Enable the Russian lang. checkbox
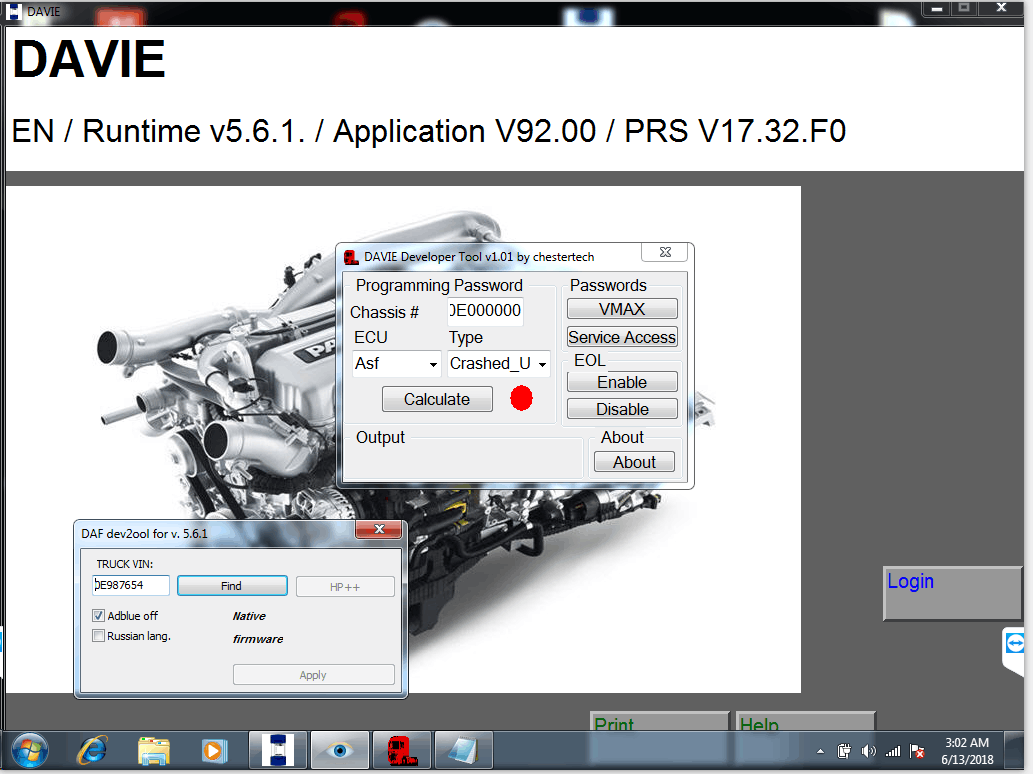1033x774 pixels. (99, 636)
